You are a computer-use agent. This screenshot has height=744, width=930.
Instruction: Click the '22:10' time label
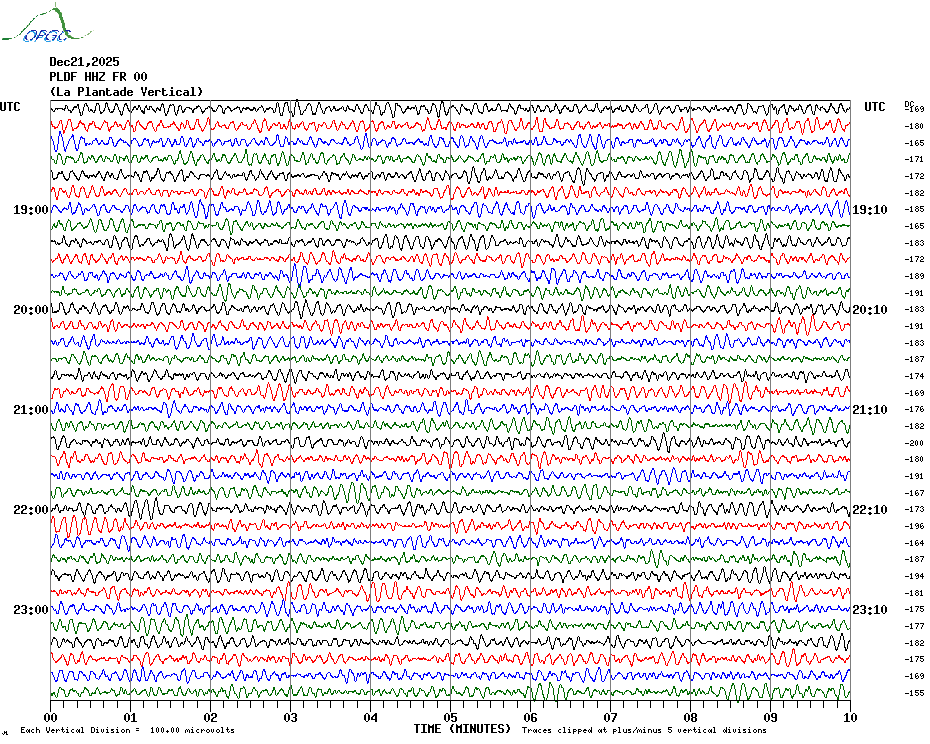(870, 510)
